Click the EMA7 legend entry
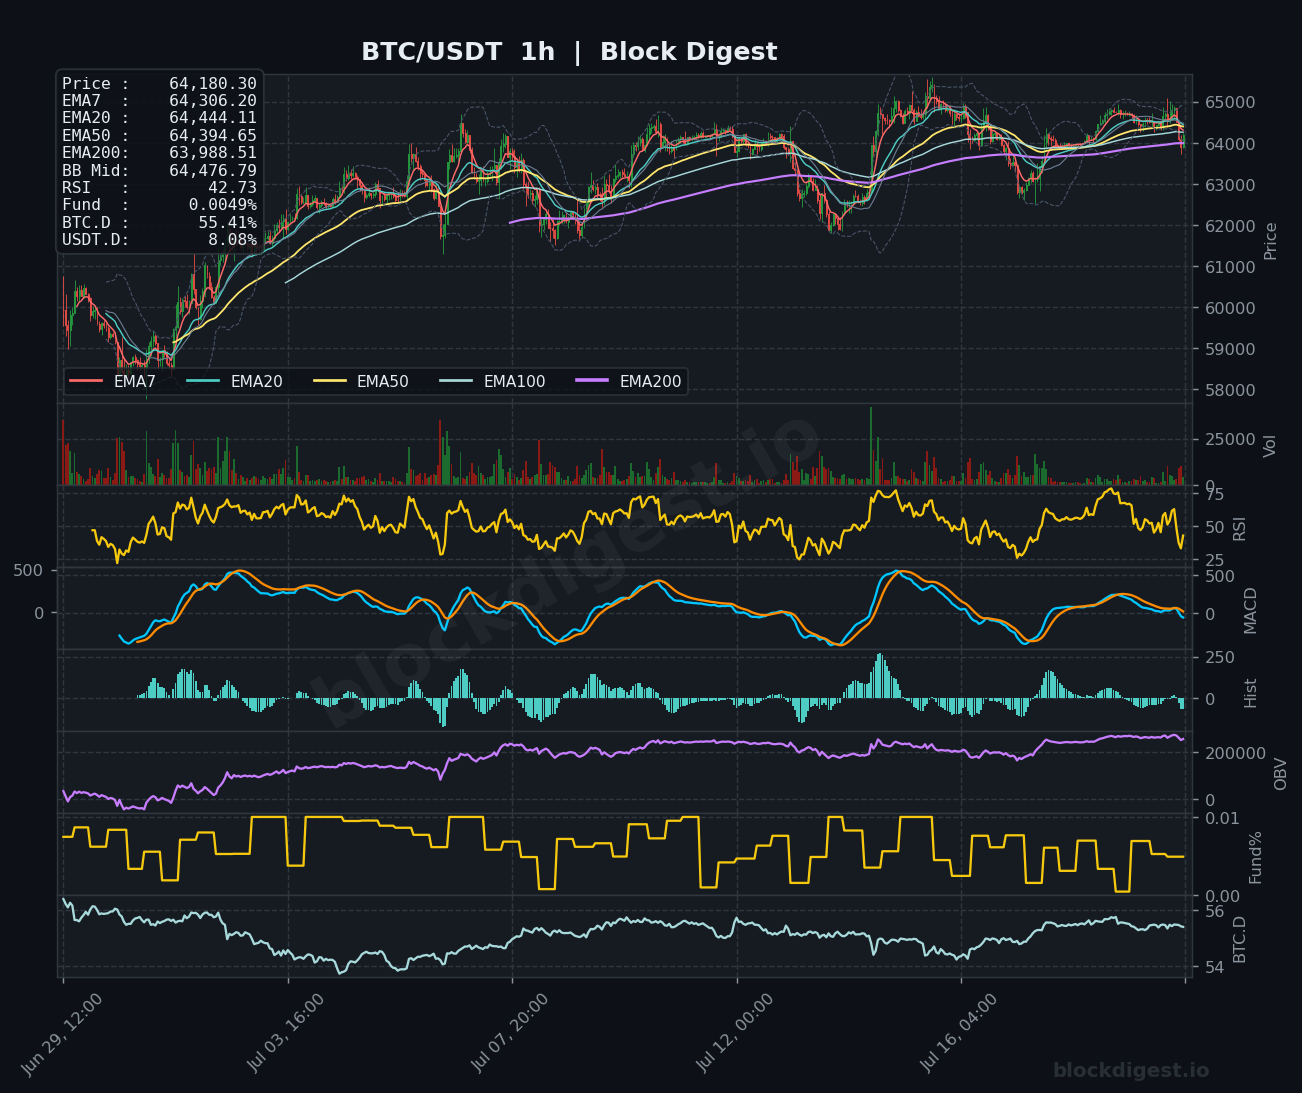The image size is (1302, 1093). (x=113, y=381)
